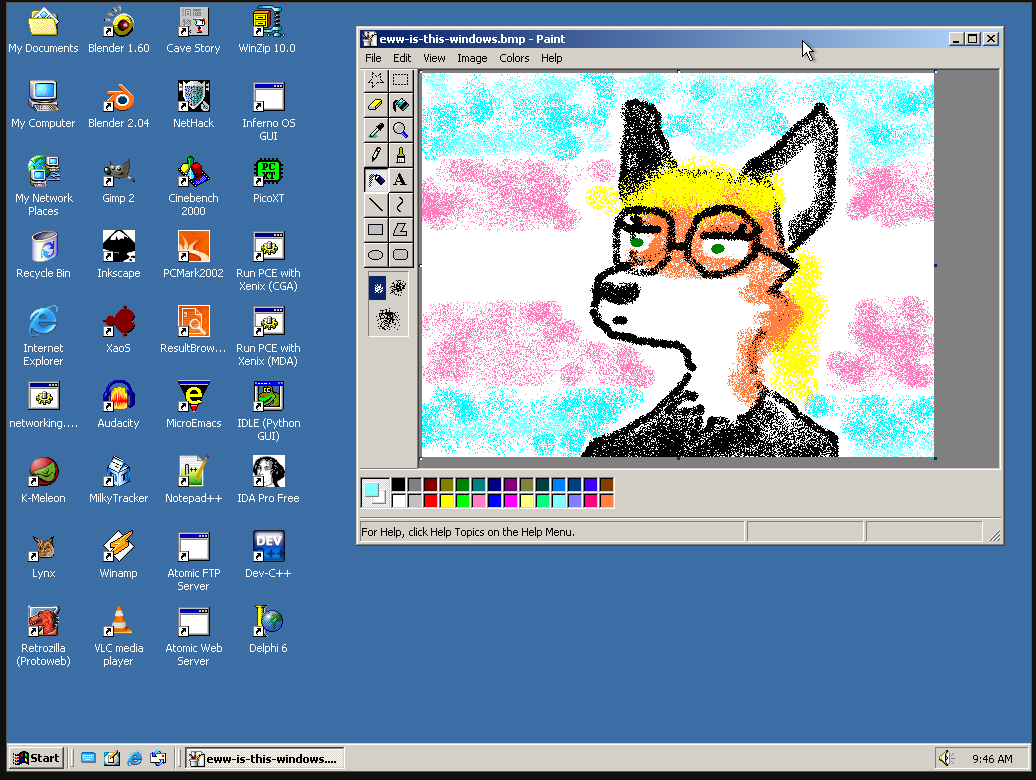Screen dimensions: 1036x780
Task: Select the NetHack desktop icon
Action: [194, 106]
